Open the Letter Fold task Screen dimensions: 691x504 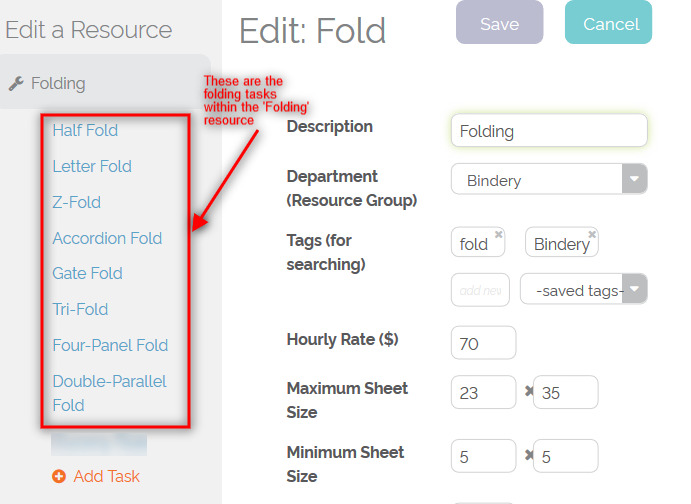92,166
